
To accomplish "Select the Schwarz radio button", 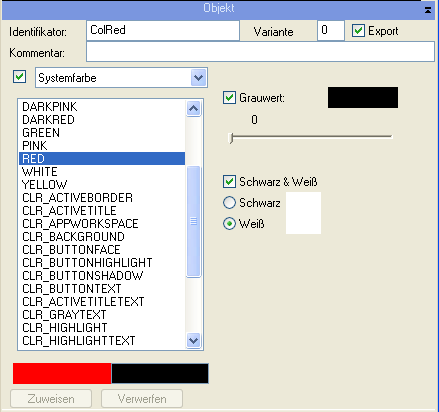I will pos(229,202).
